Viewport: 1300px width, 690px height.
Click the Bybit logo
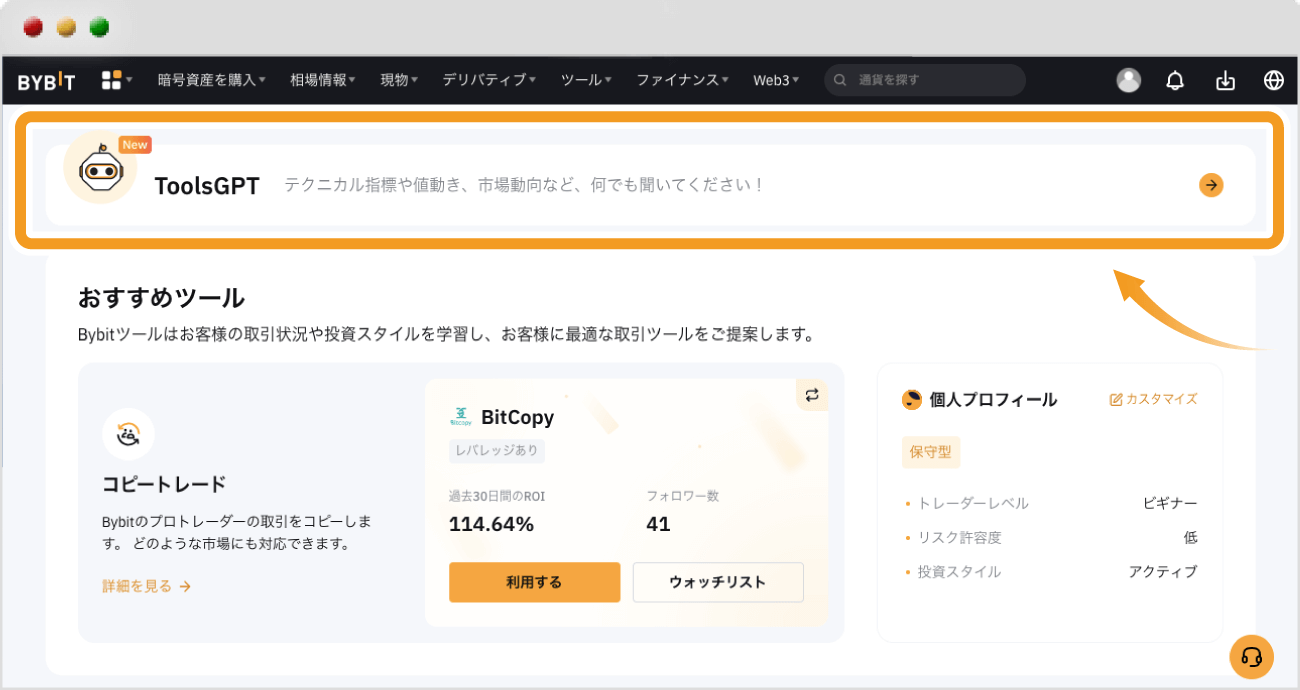[46, 81]
